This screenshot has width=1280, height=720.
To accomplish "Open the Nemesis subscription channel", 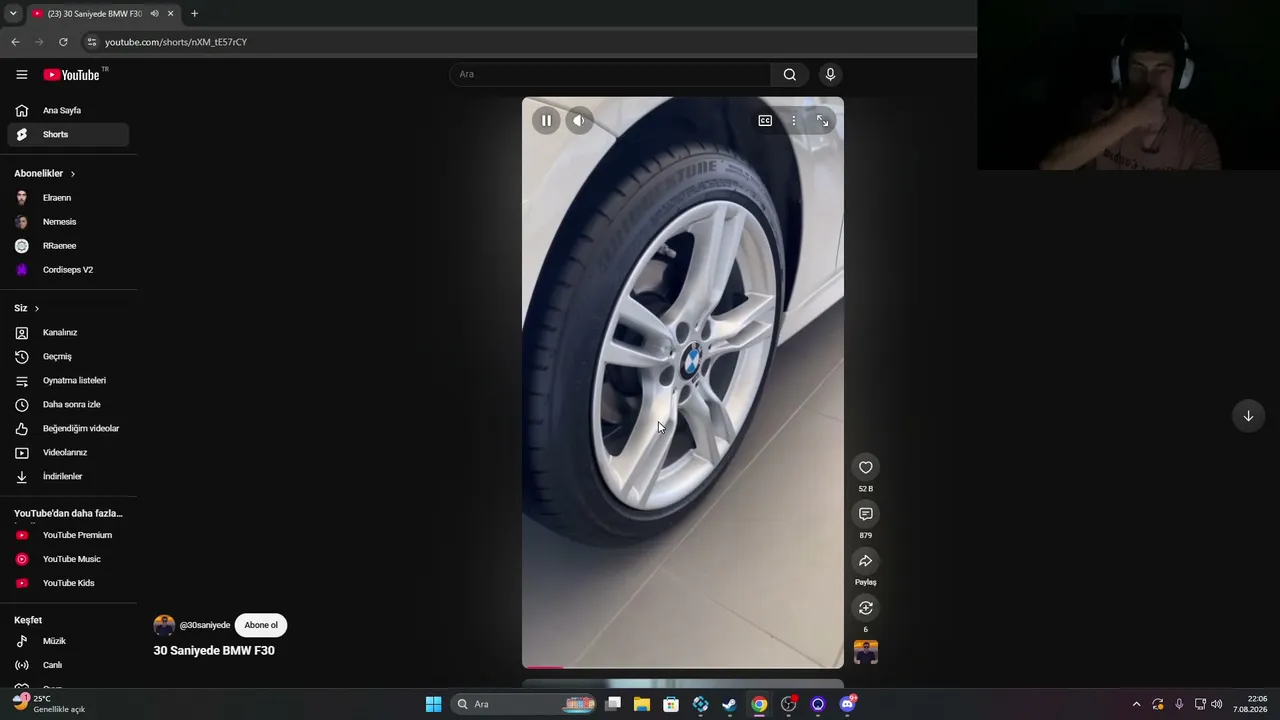I will (68, 222).
